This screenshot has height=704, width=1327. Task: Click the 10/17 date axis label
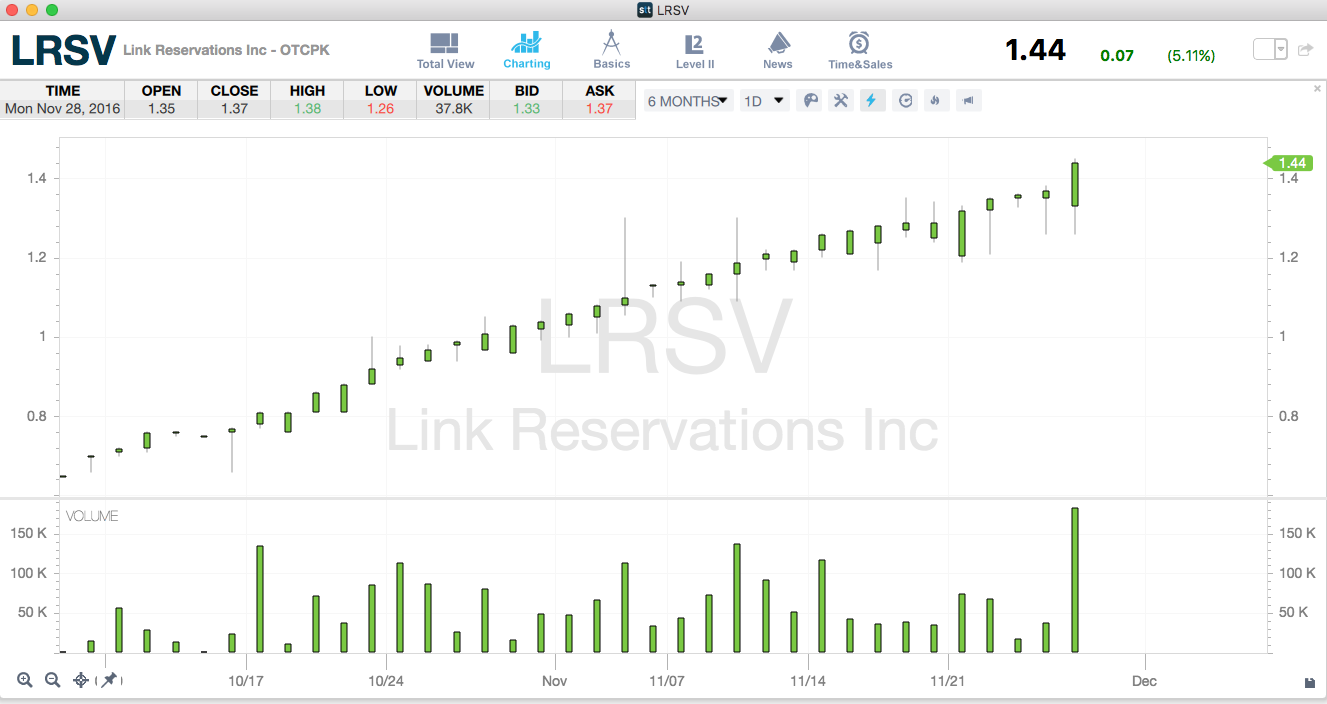coord(246,681)
